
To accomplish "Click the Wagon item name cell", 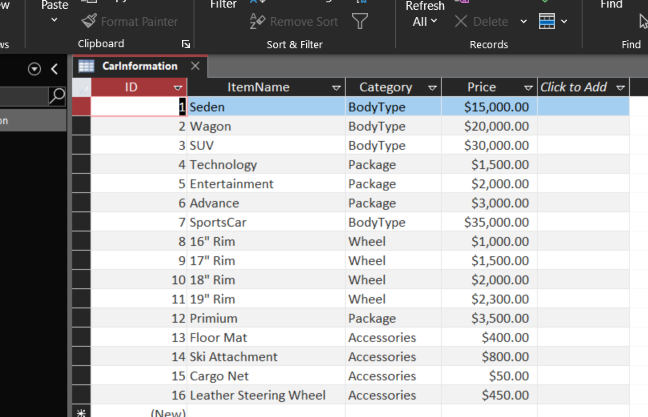I will [266, 126].
